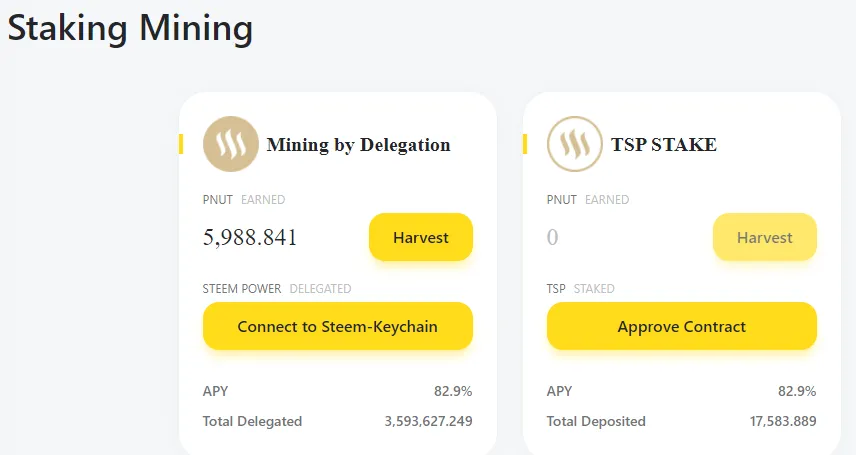Click the faded Harvest button in TSP STAKE
Image resolution: width=856 pixels, height=455 pixels.
pos(765,237)
